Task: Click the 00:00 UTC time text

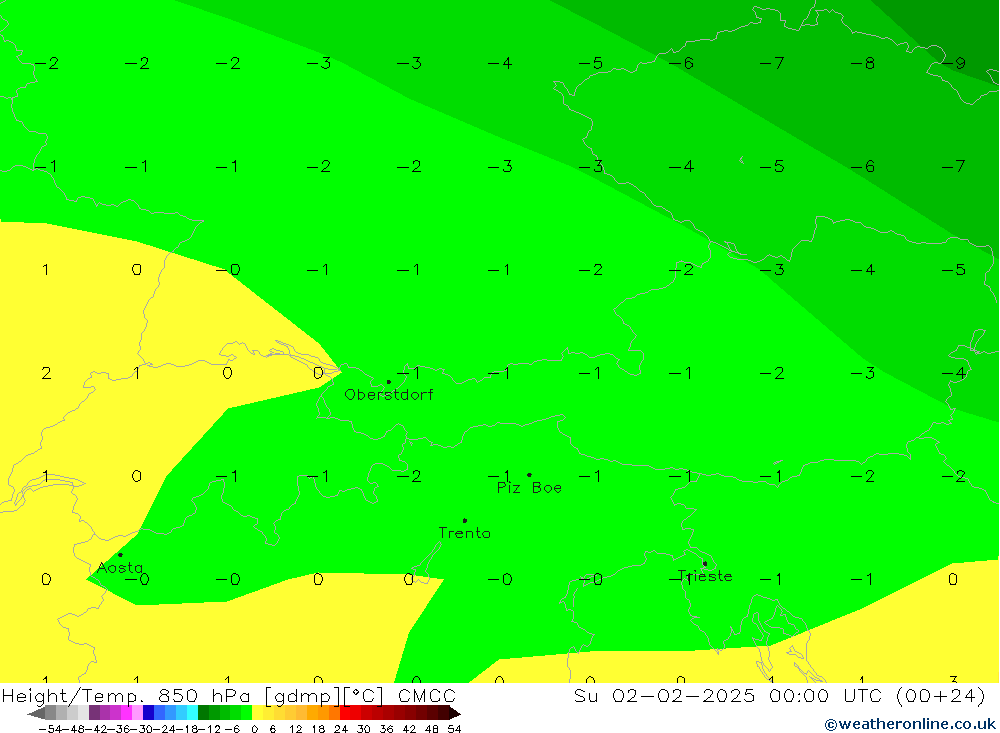Action: coord(825,695)
